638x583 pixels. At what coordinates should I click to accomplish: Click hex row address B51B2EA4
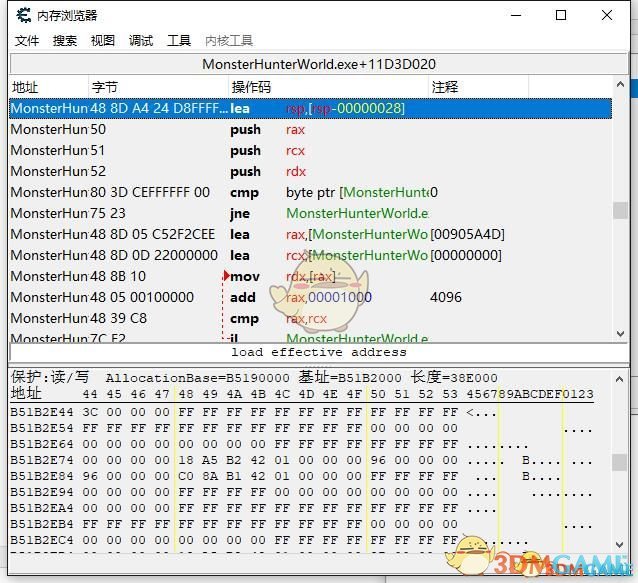[42, 508]
